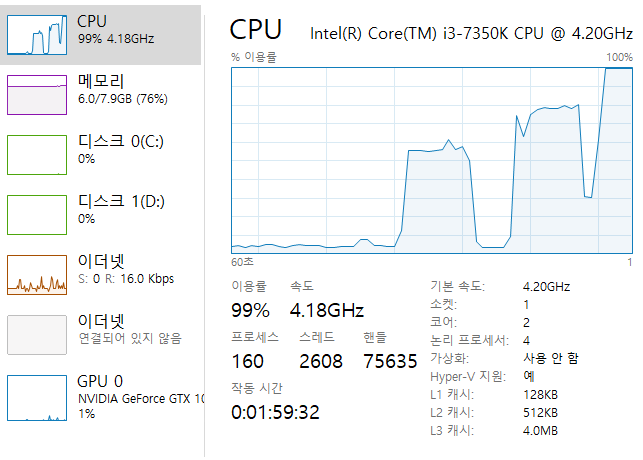Select the 메모리 6.0/7.9GB sidebar entry
This screenshot has height=460, width=643.
point(123,89)
